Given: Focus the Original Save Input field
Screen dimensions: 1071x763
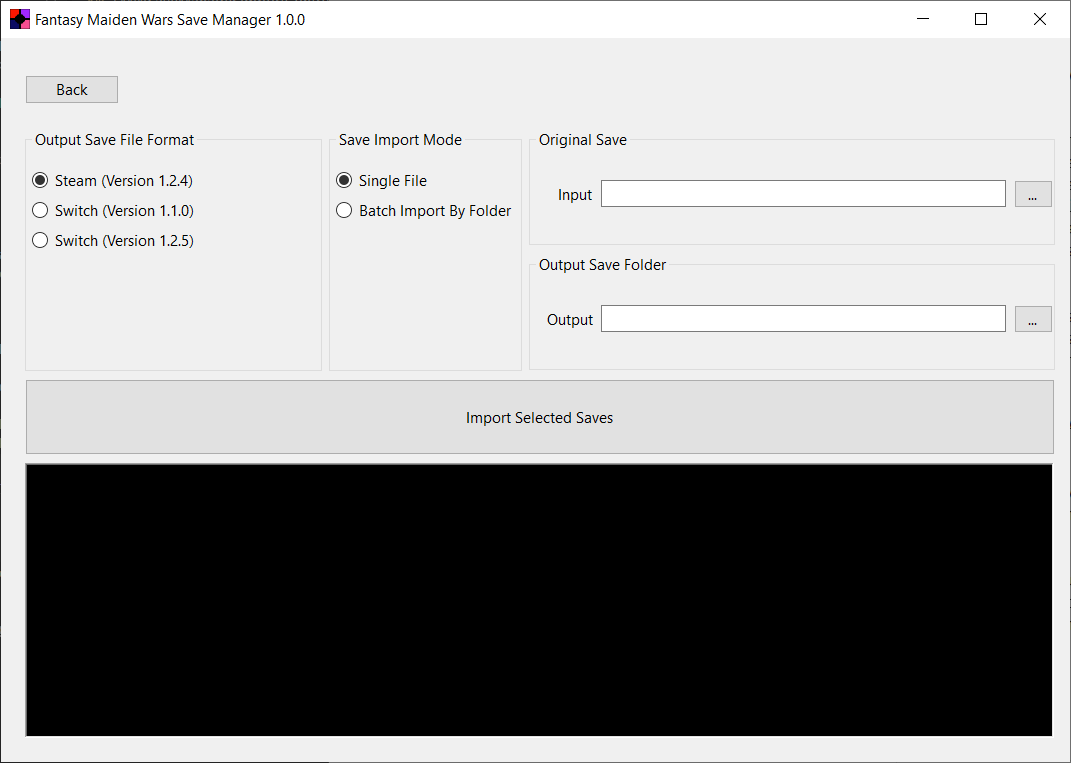Looking at the screenshot, I should [x=803, y=193].
